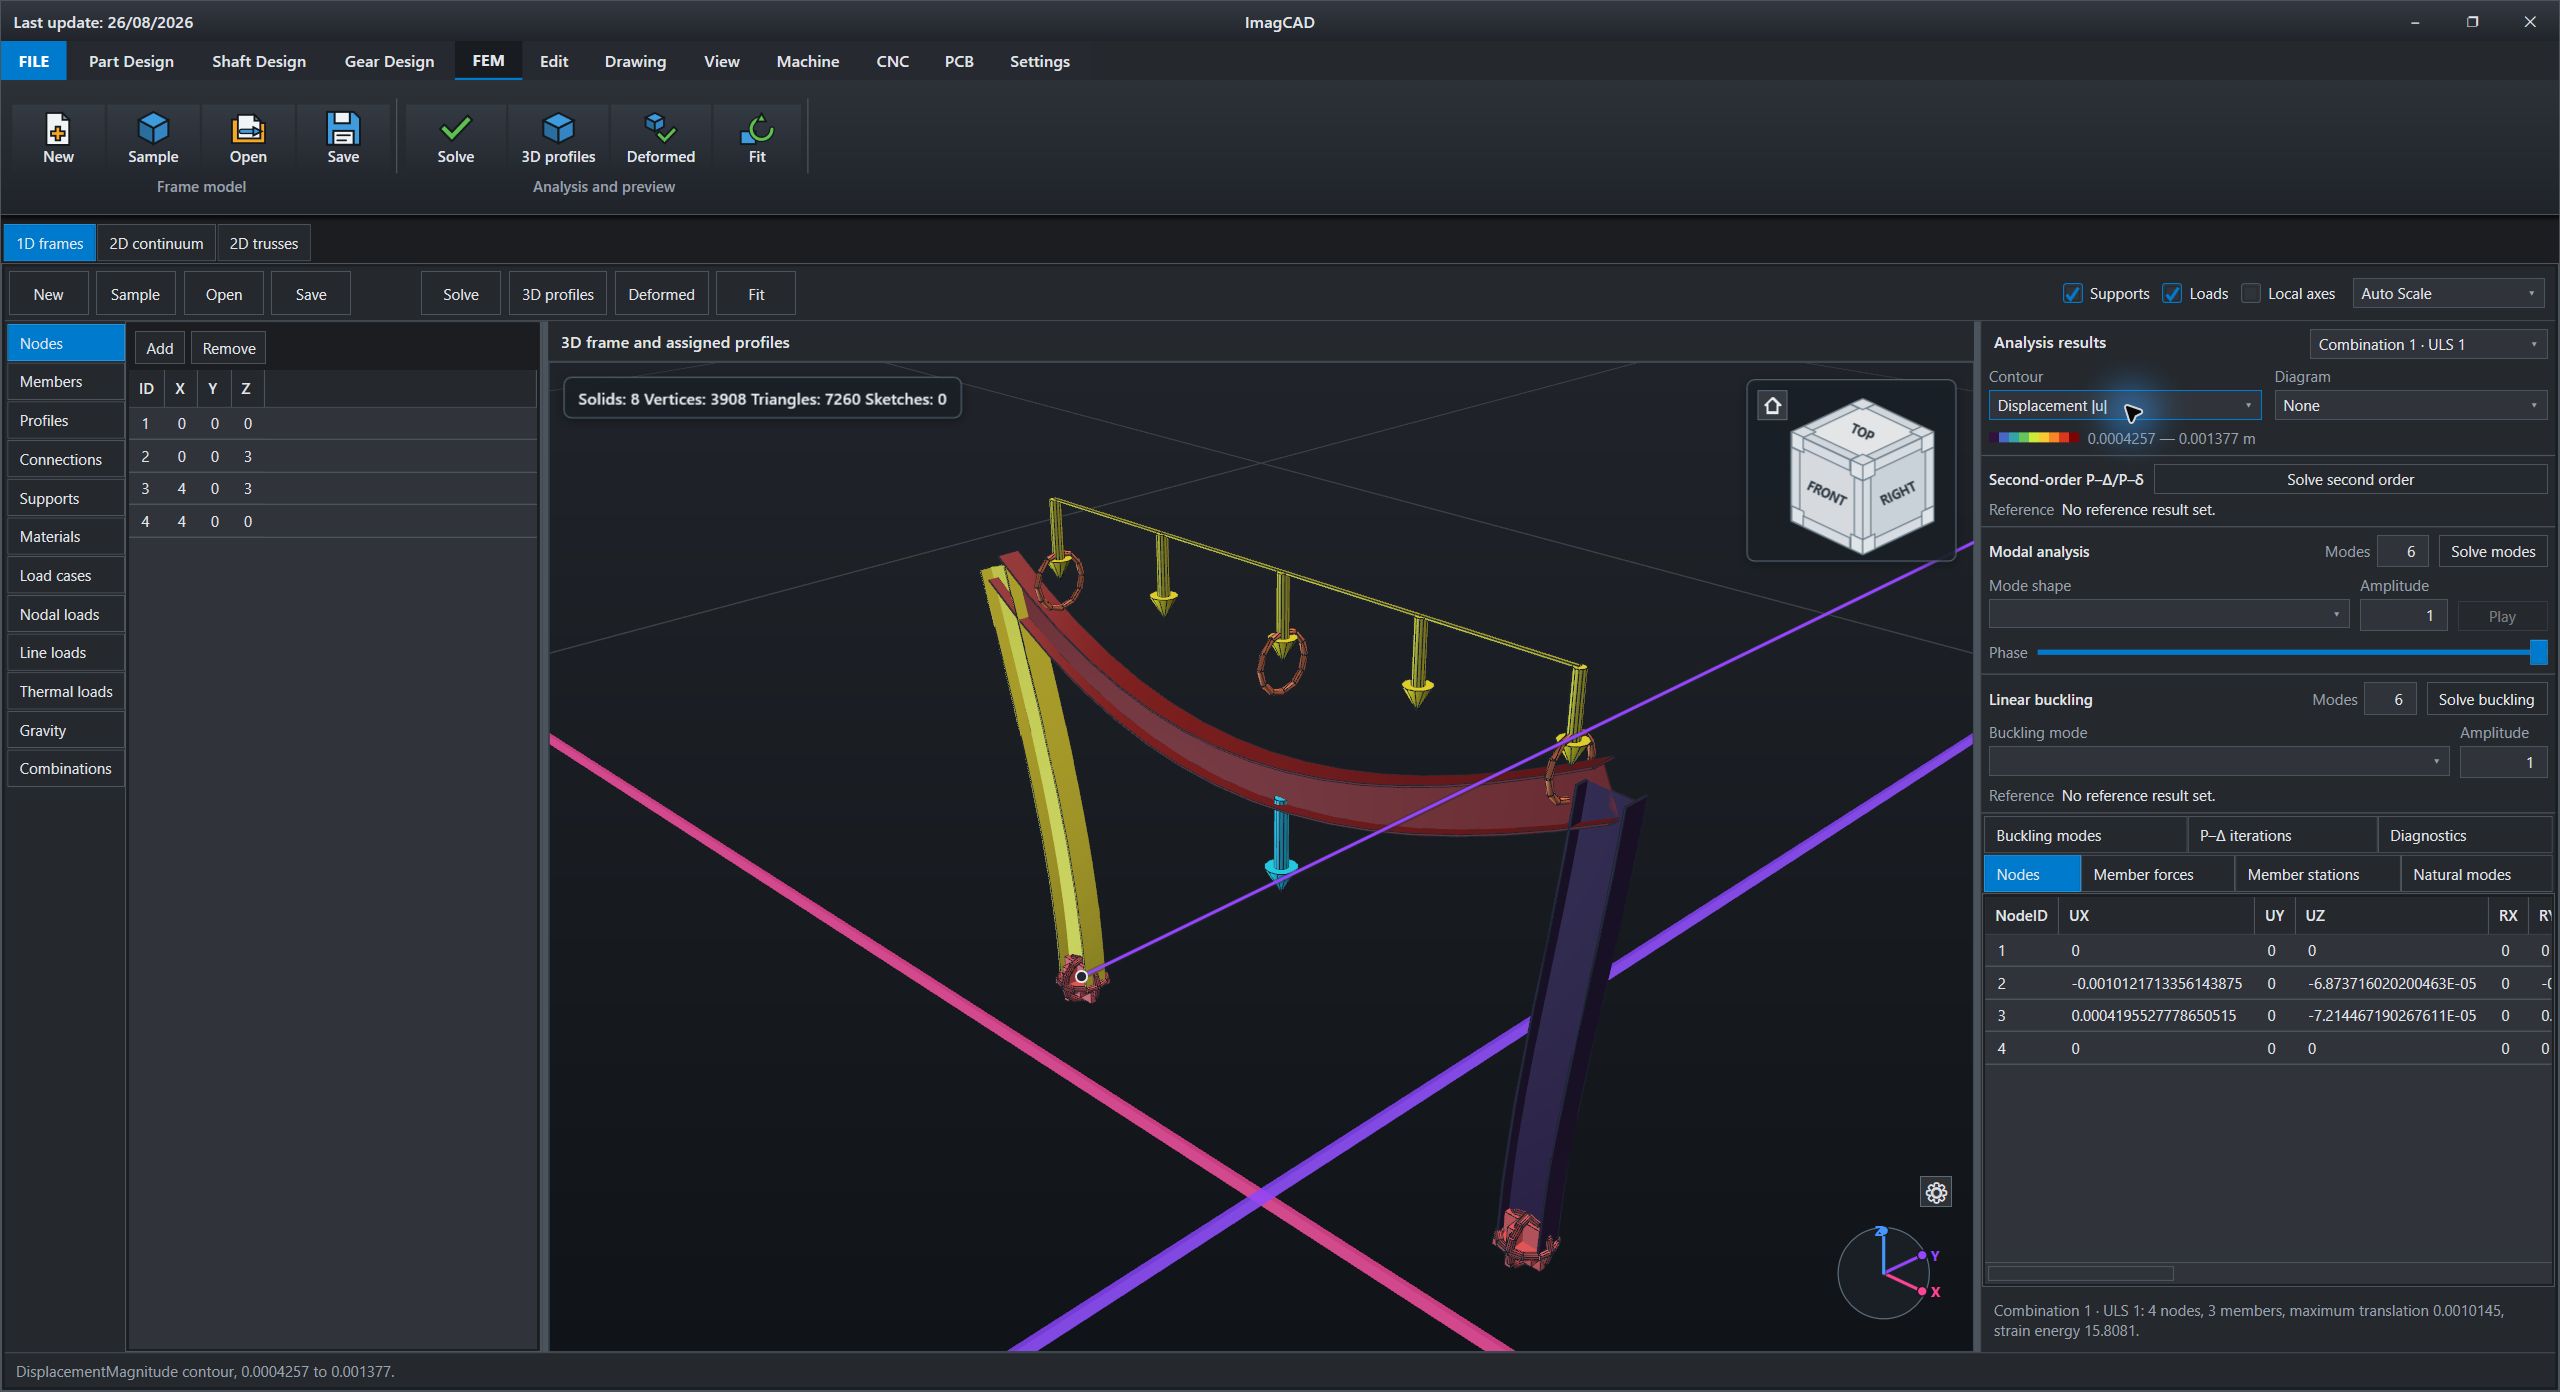Select Combinations in the side list
Image resolution: width=2560 pixels, height=1392 pixels.
(x=66, y=768)
